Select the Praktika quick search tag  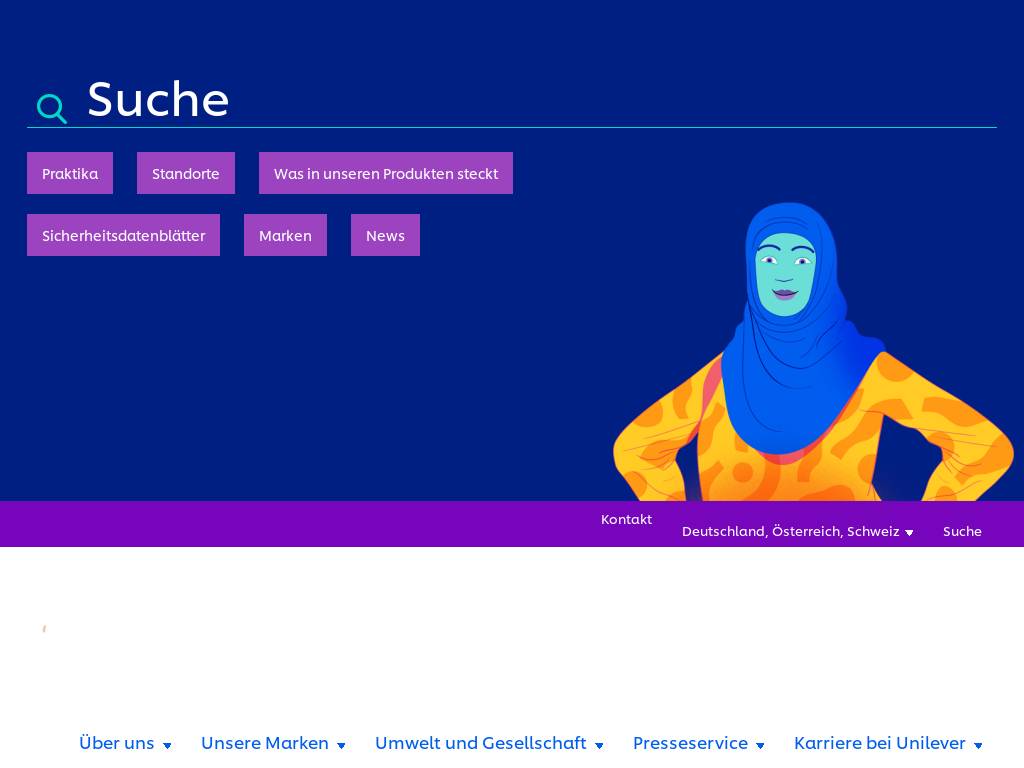click(x=70, y=173)
